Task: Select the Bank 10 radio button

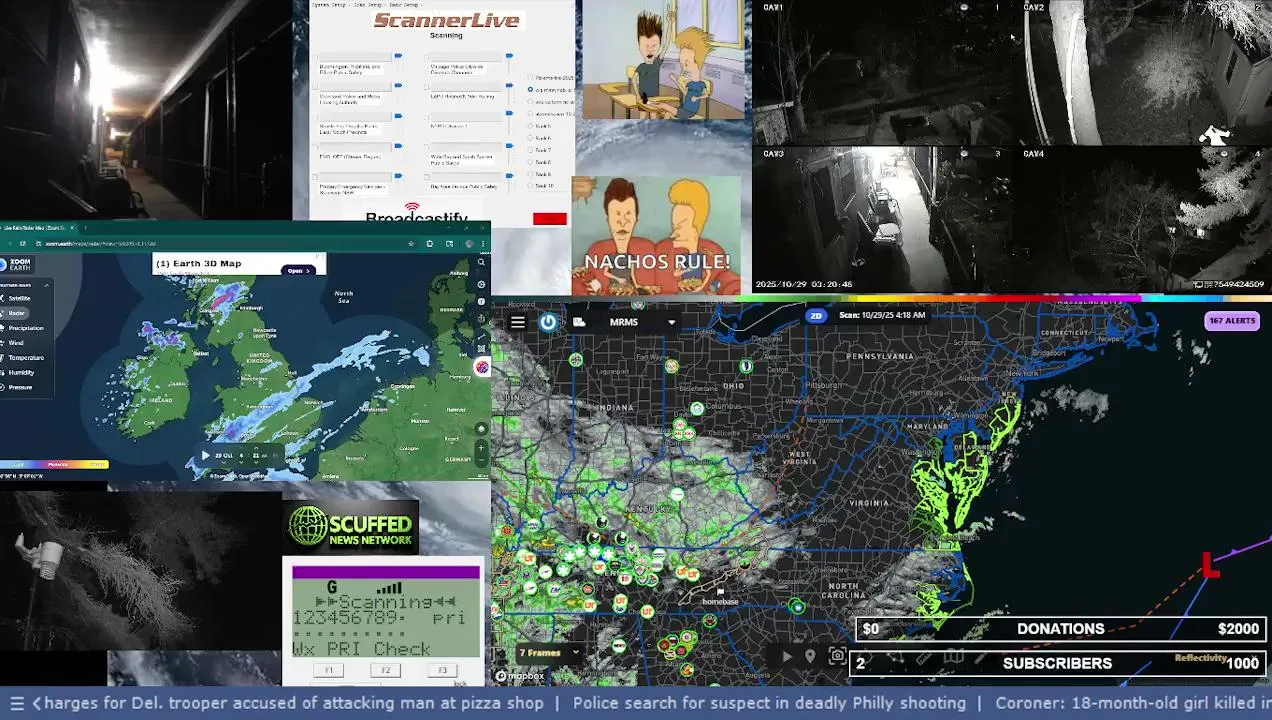Action: point(530,185)
